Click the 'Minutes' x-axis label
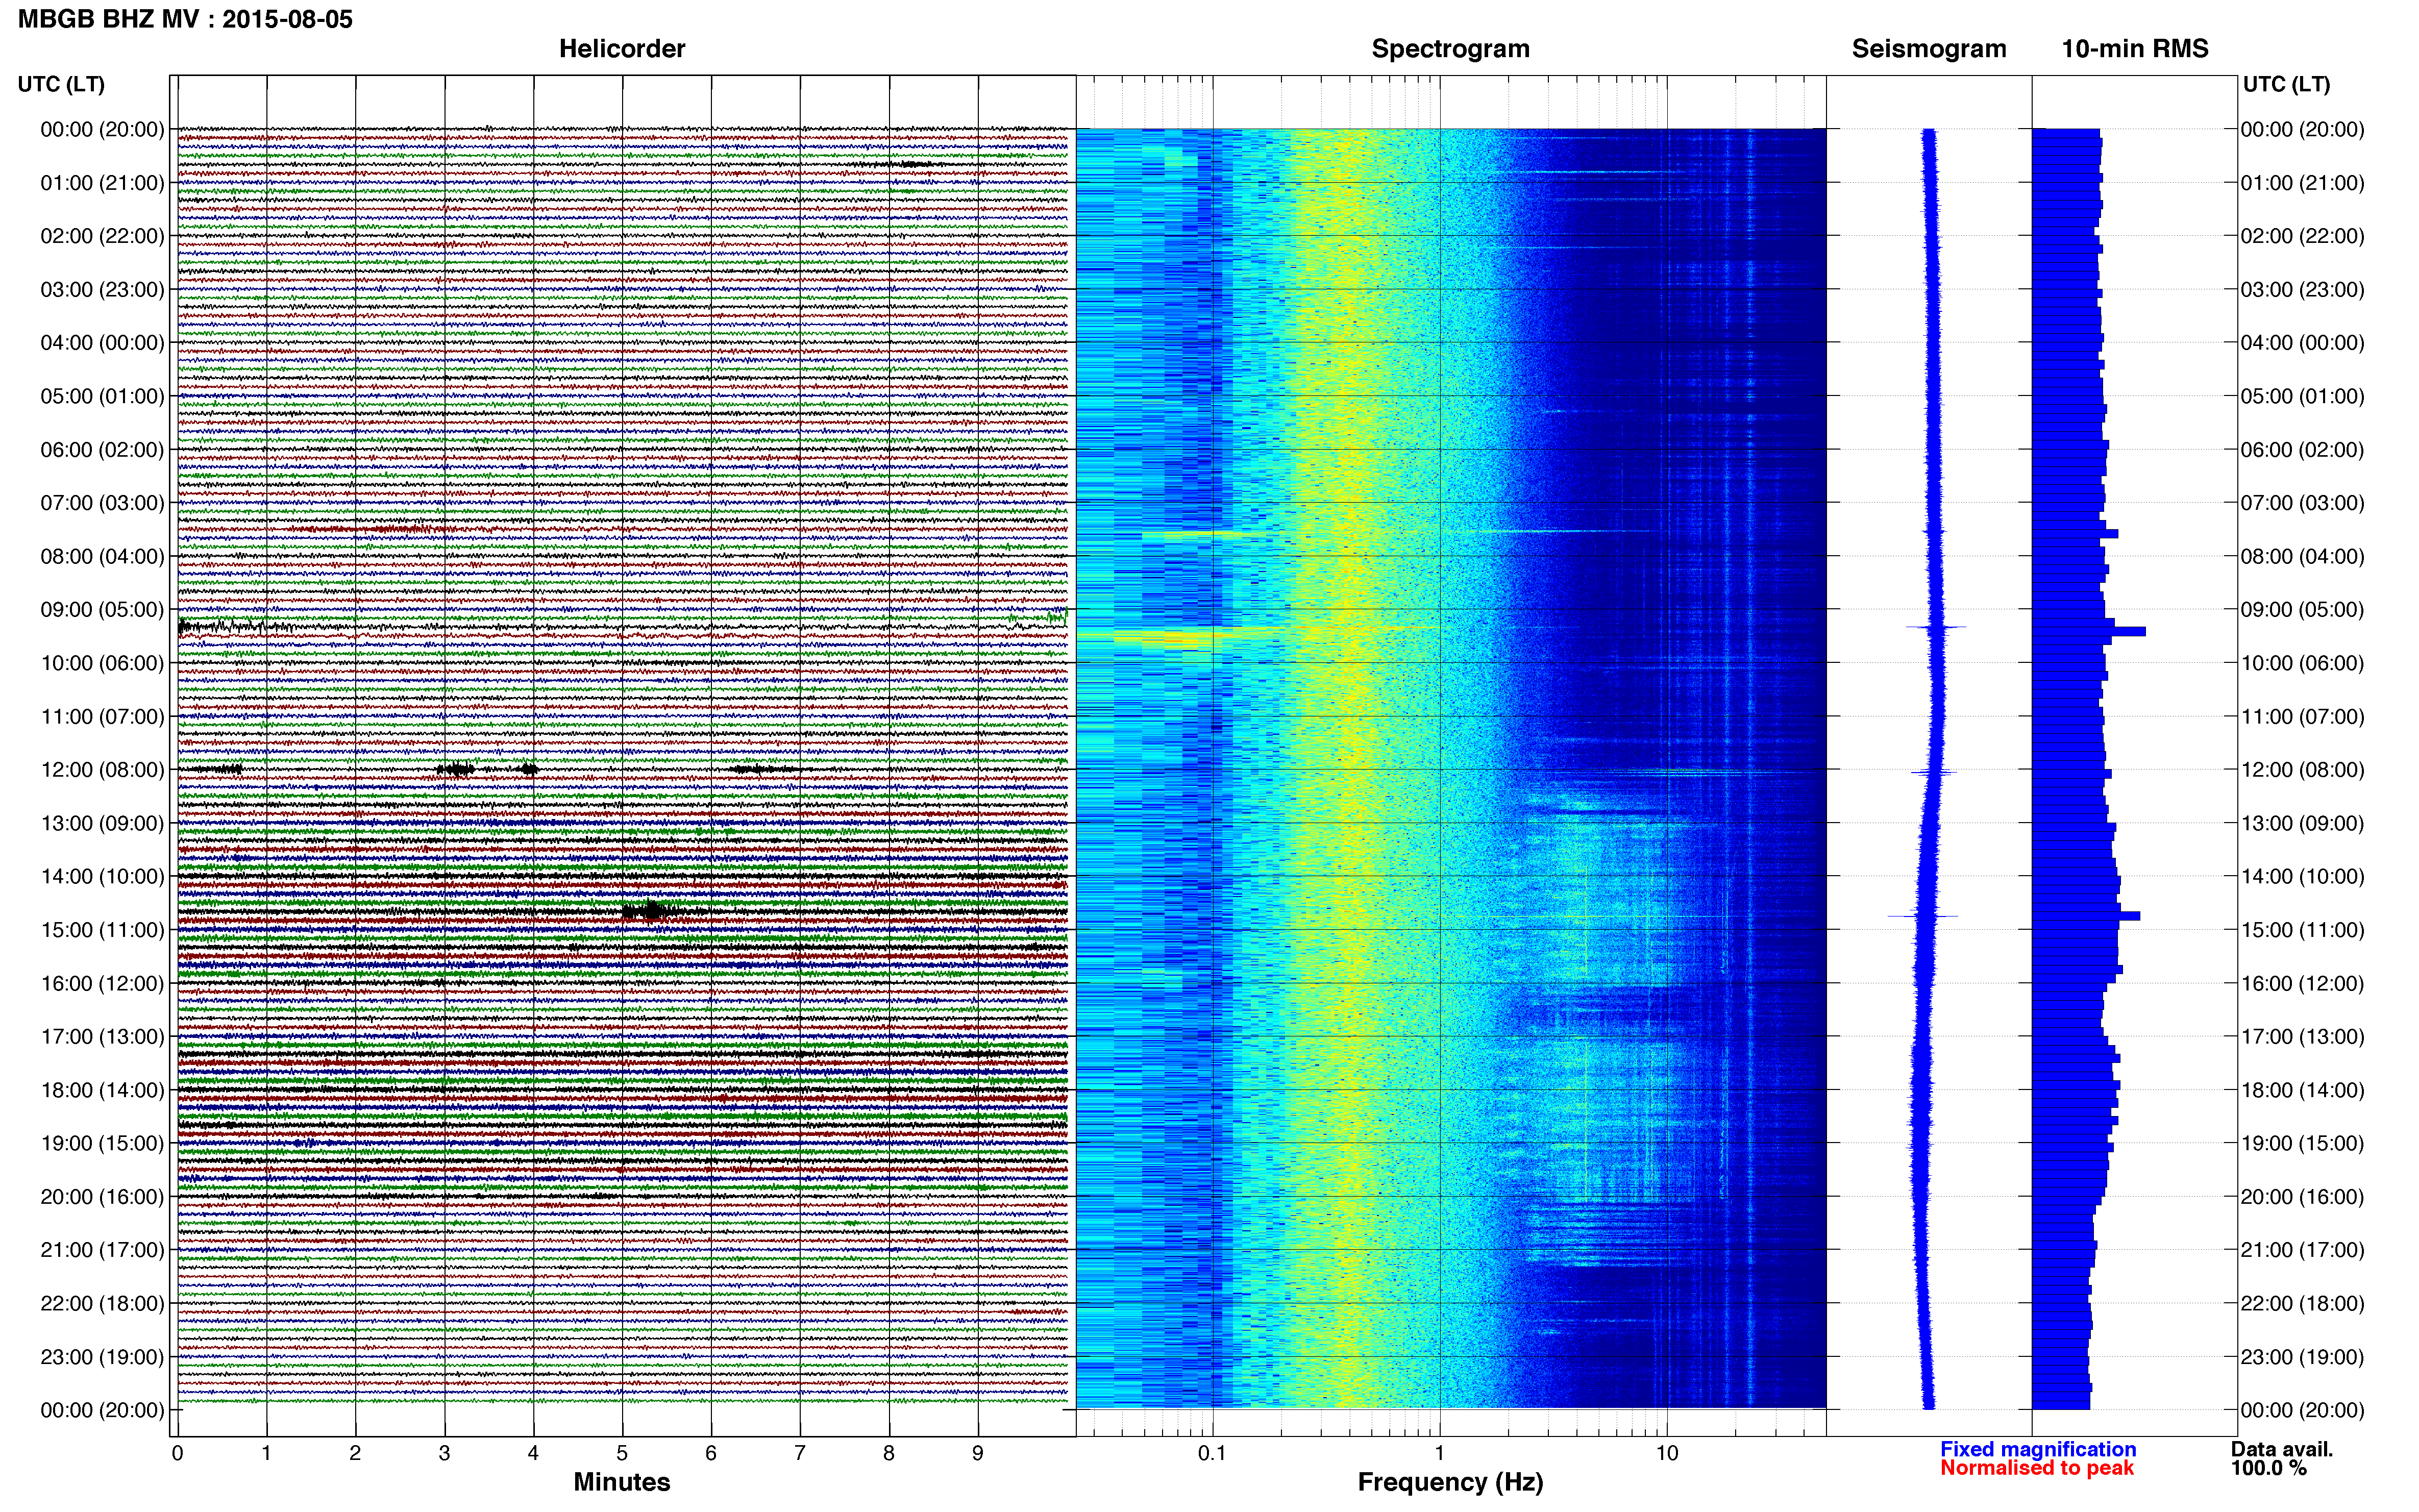Image resolution: width=2419 pixels, height=1512 pixels. point(622,1482)
